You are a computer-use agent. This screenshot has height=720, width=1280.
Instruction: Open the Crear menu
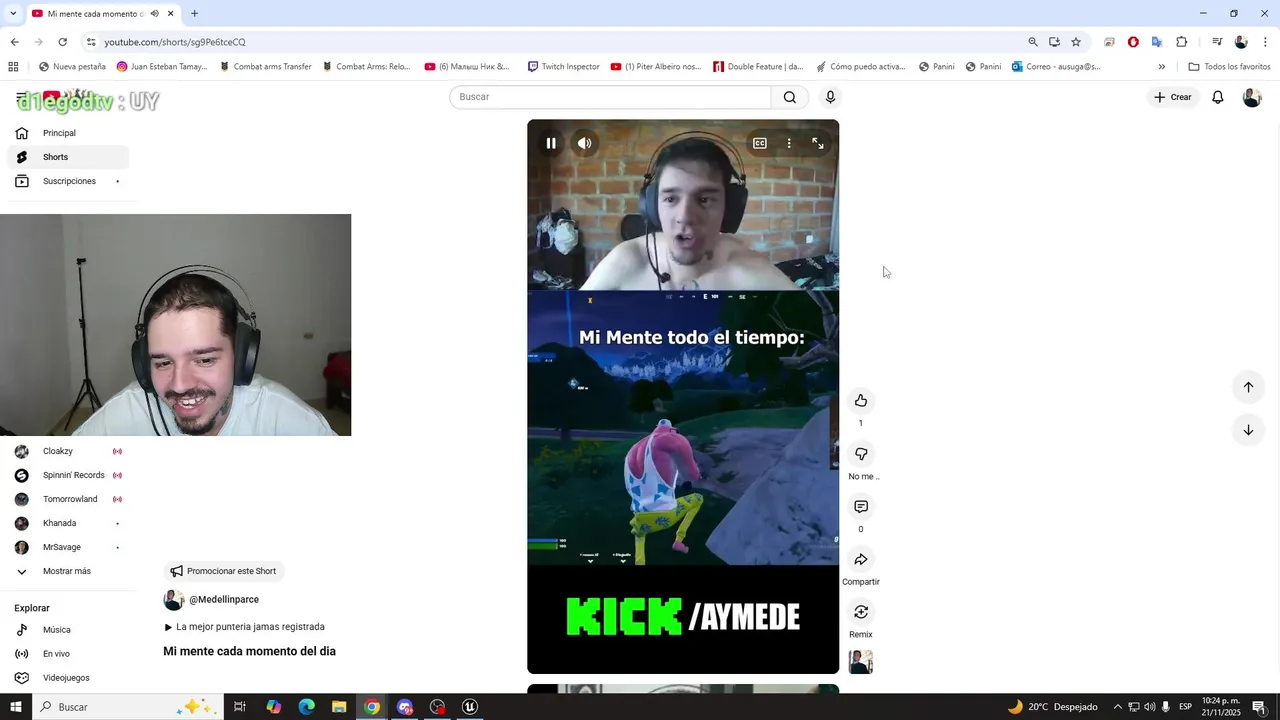pyautogui.click(x=1173, y=97)
